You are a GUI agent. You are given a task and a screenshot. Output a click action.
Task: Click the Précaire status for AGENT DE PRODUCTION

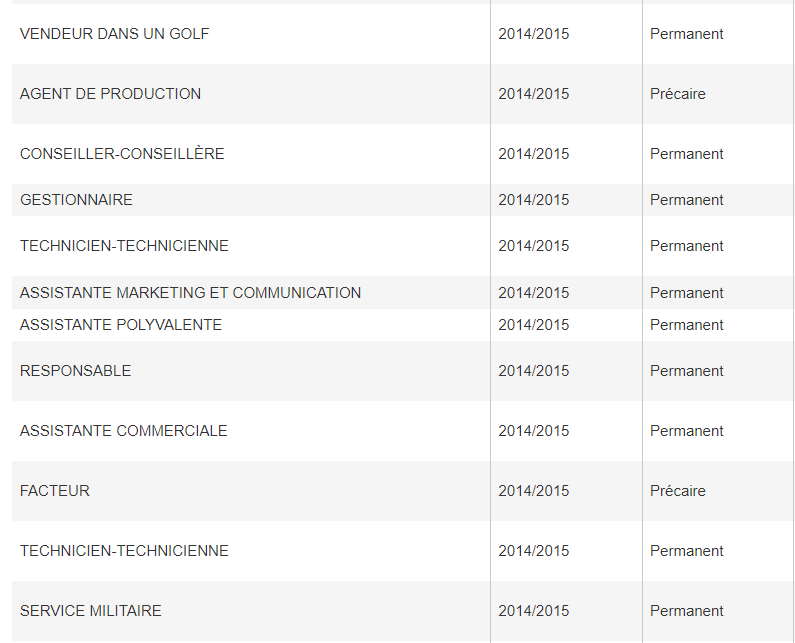pos(677,94)
